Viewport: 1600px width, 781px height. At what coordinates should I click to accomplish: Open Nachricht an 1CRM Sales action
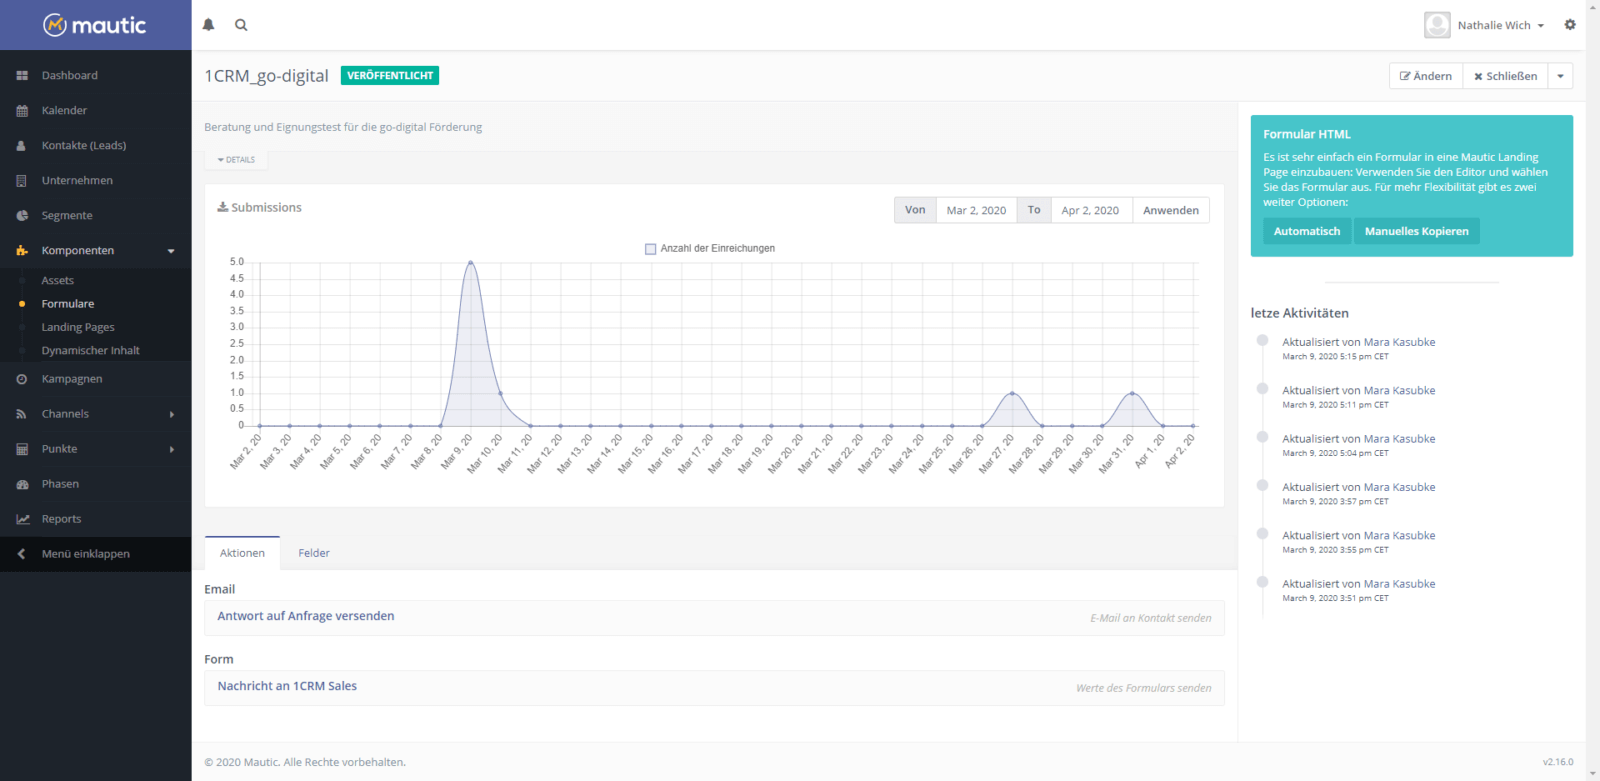[x=287, y=686]
